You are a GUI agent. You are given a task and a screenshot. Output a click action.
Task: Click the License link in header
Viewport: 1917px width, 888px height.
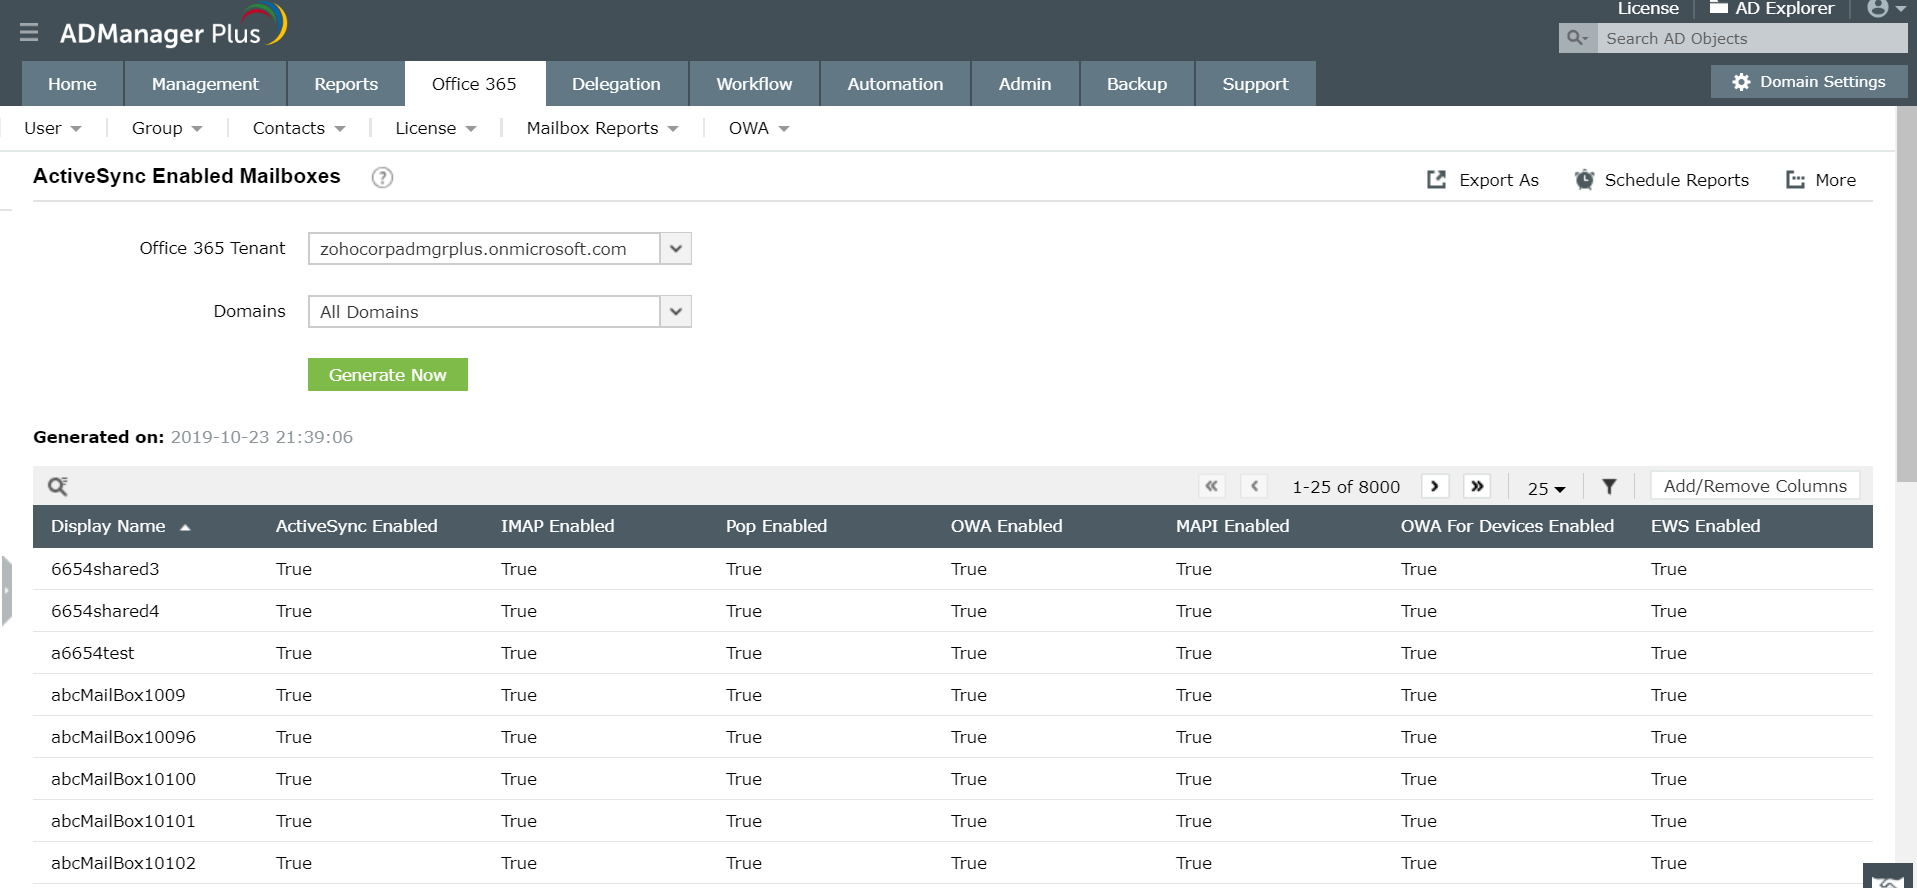[x=1648, y=8]
